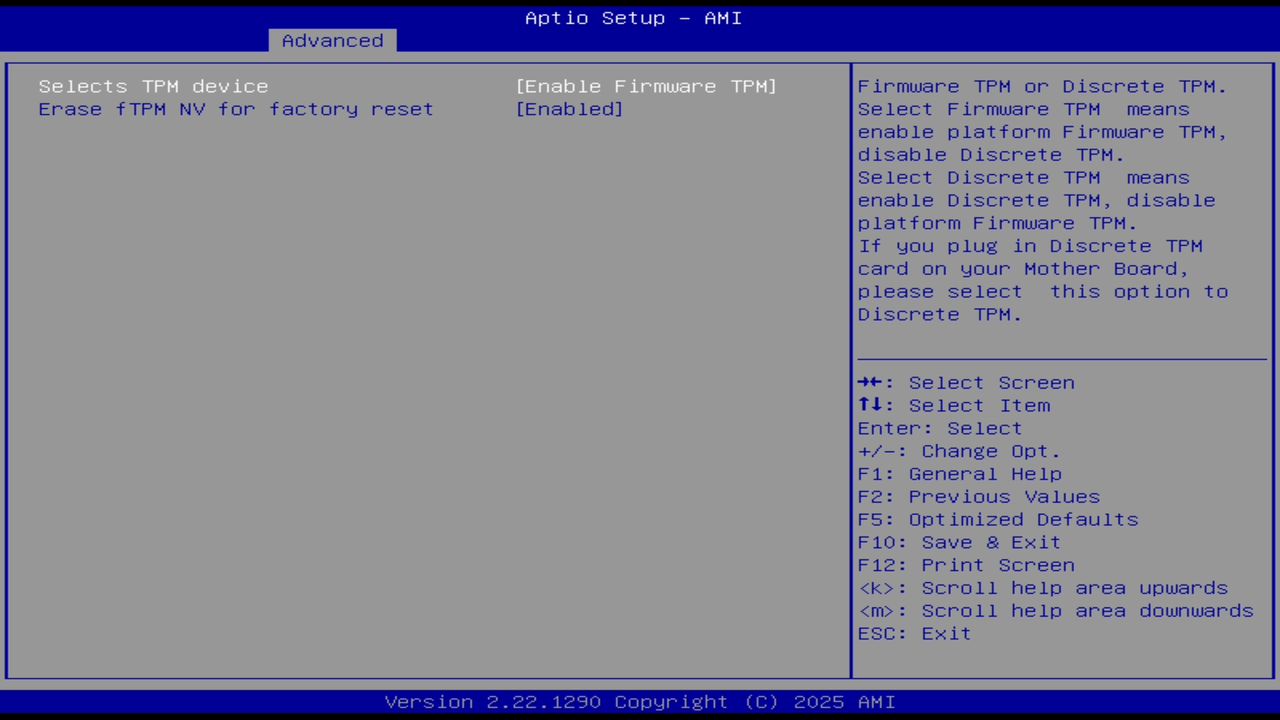This screenshot has width=1280, height=720.
Task: Open the Enable Firmware TPM value selector
Action: 646,86
